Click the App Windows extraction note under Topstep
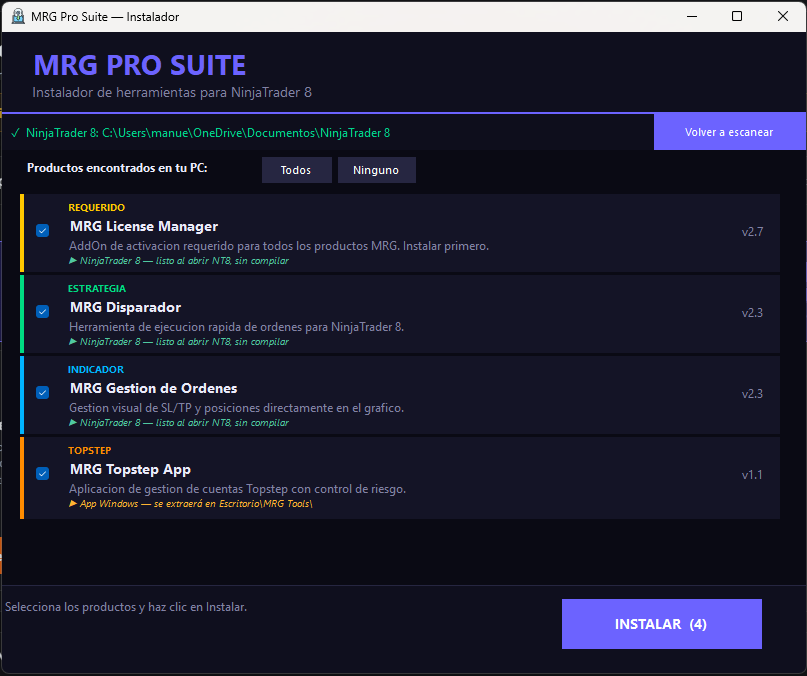Screen dimensions: 807x676 coord(191,504)
